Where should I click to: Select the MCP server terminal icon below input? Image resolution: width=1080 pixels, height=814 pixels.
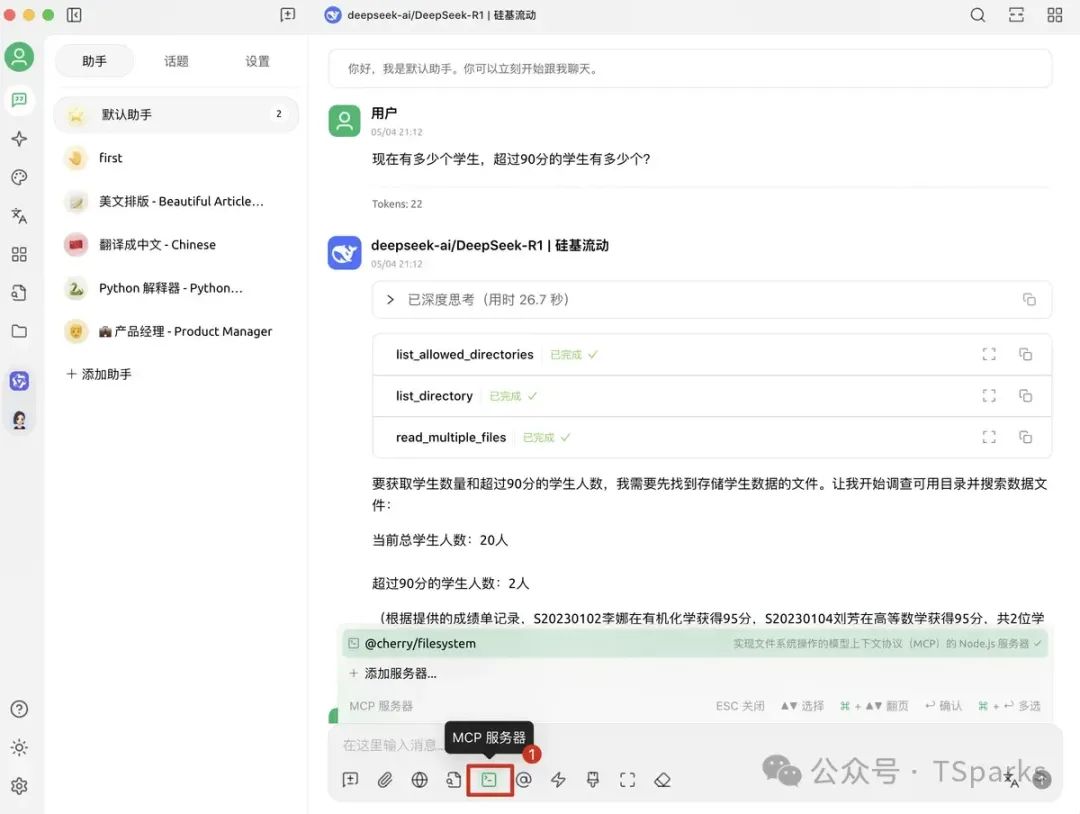[x=490, y=779]
